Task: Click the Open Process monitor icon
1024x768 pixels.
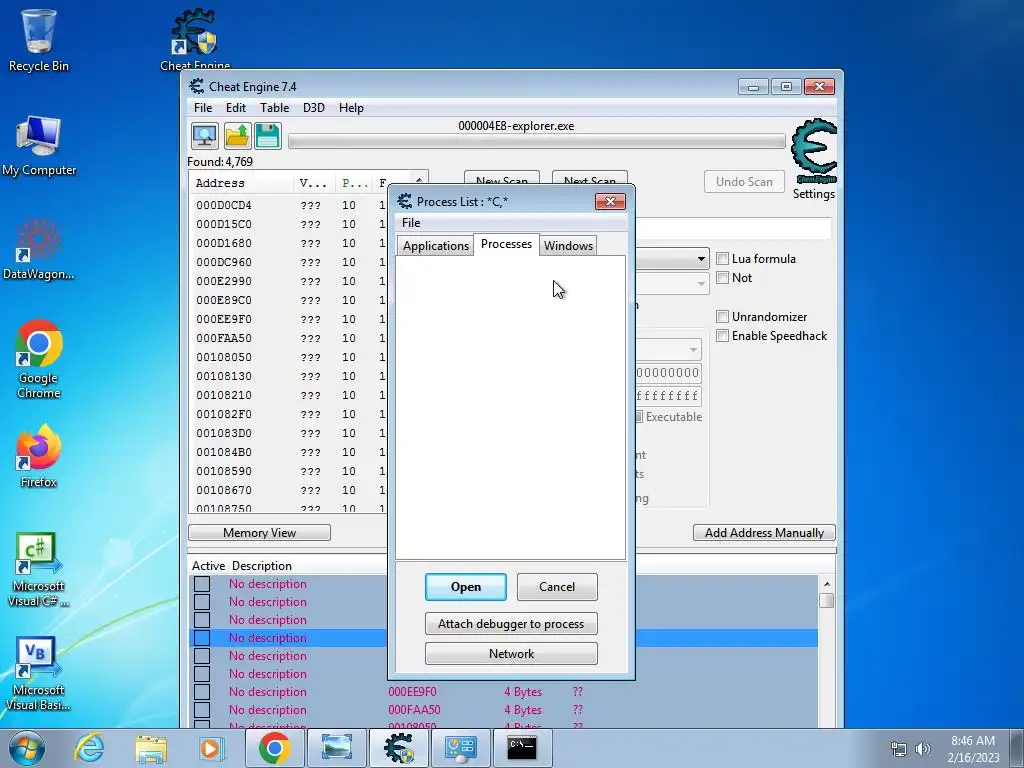Action: (204, 136)
